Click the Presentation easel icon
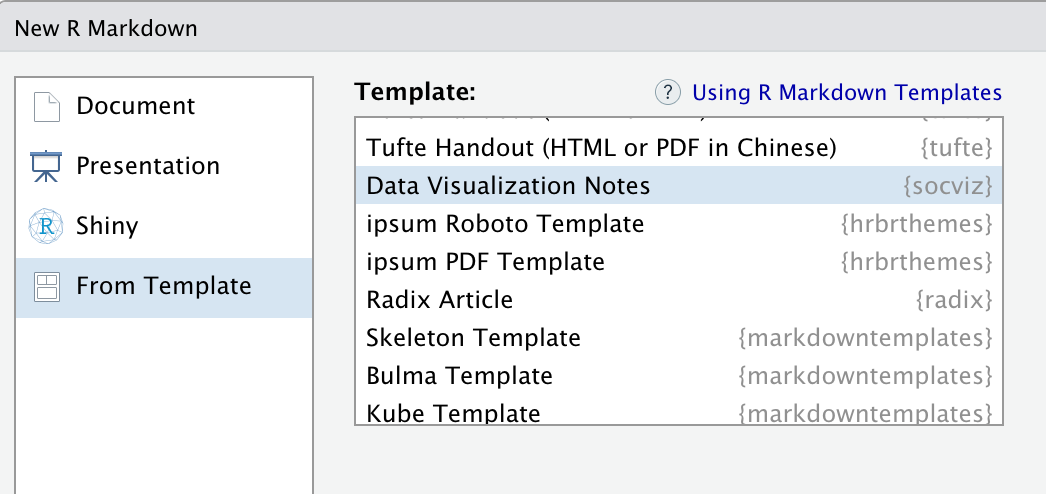 pos(46,166)
